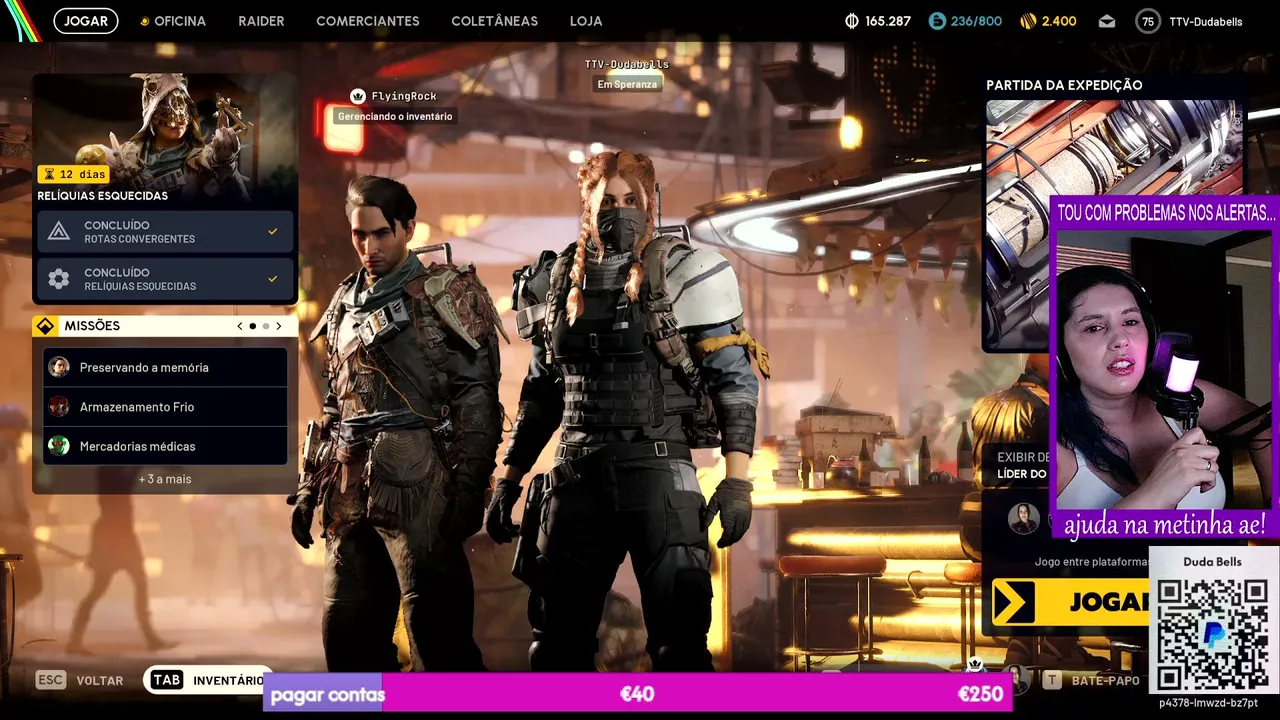Select the TTV-Dudabells name above character
This screenshot has width=1280, height=720.
[x=627, y=64]
